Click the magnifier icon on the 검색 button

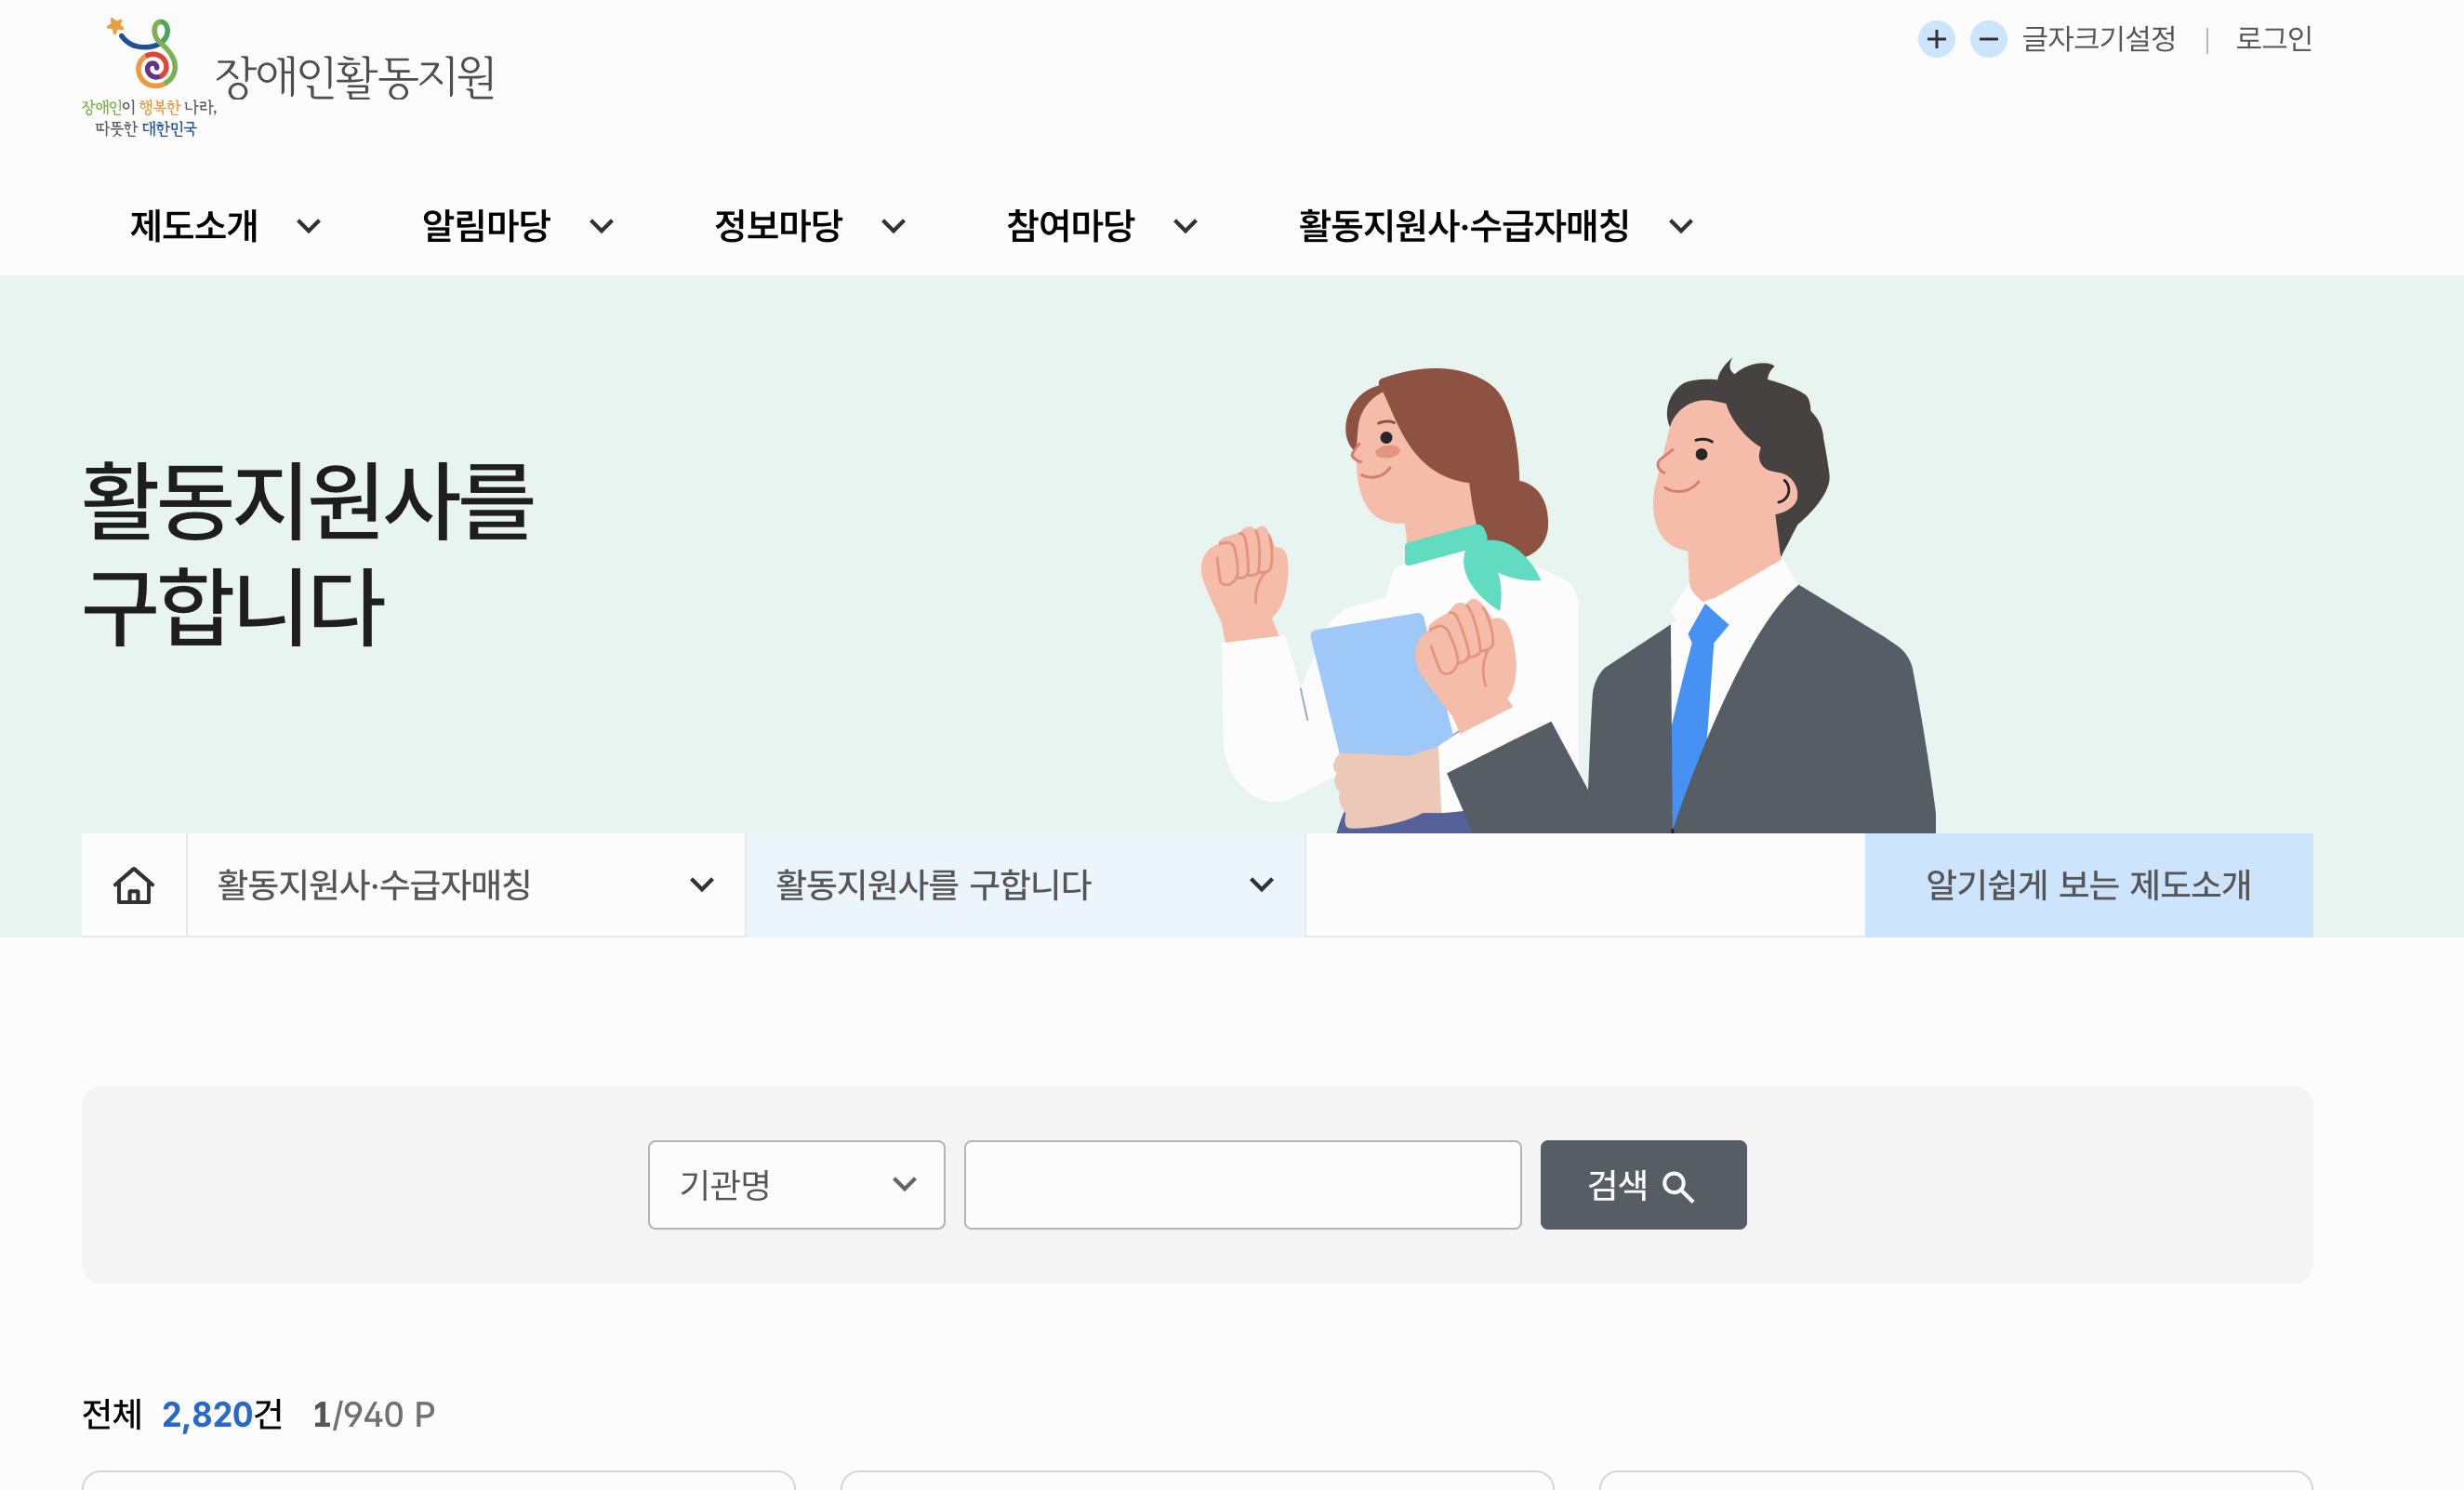(1679, 1185)
